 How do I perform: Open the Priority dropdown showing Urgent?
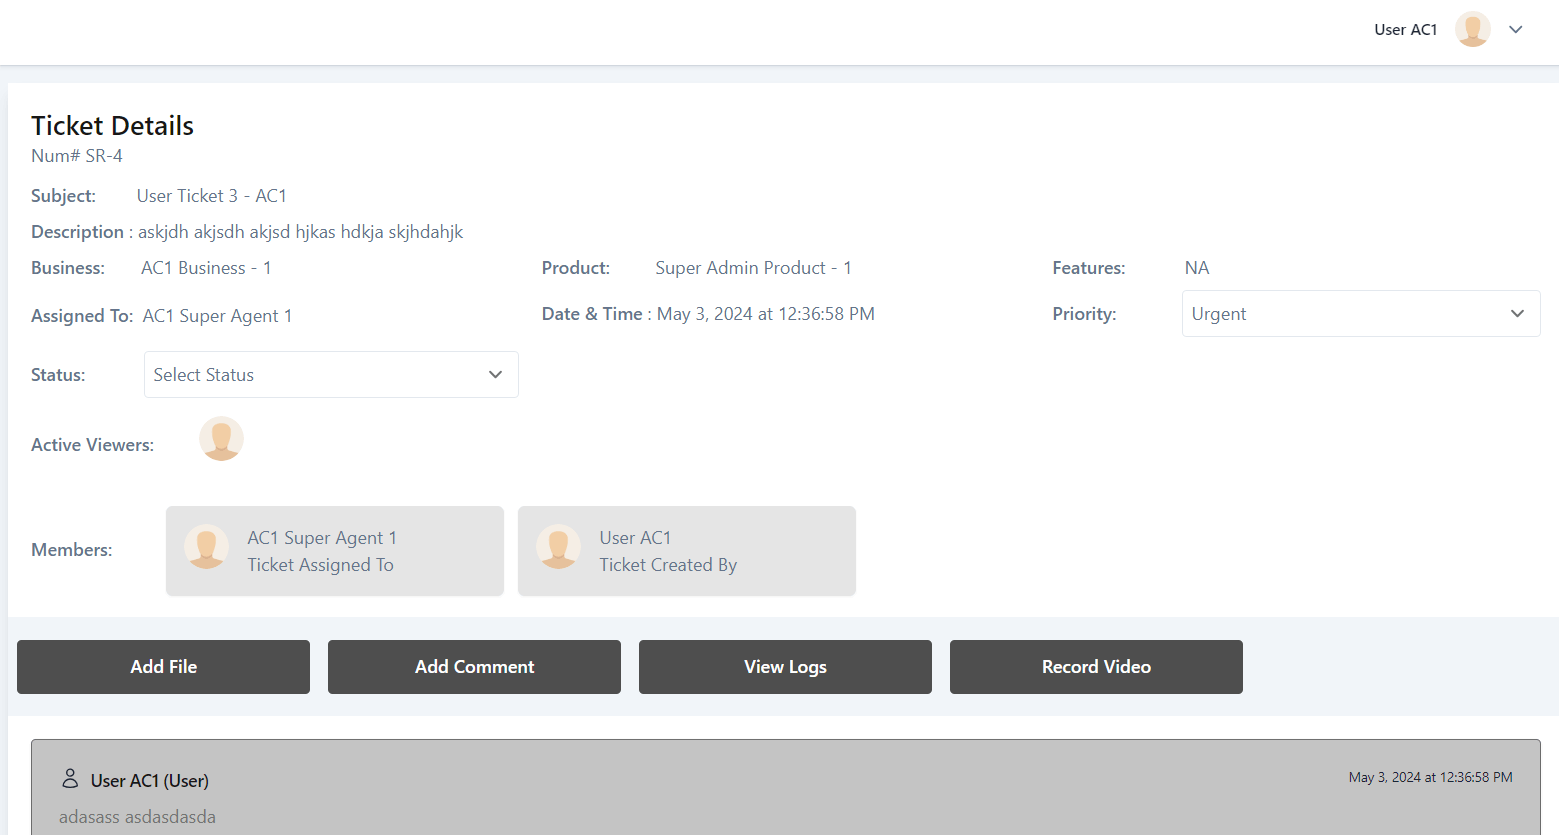(x=1360, y=314)
